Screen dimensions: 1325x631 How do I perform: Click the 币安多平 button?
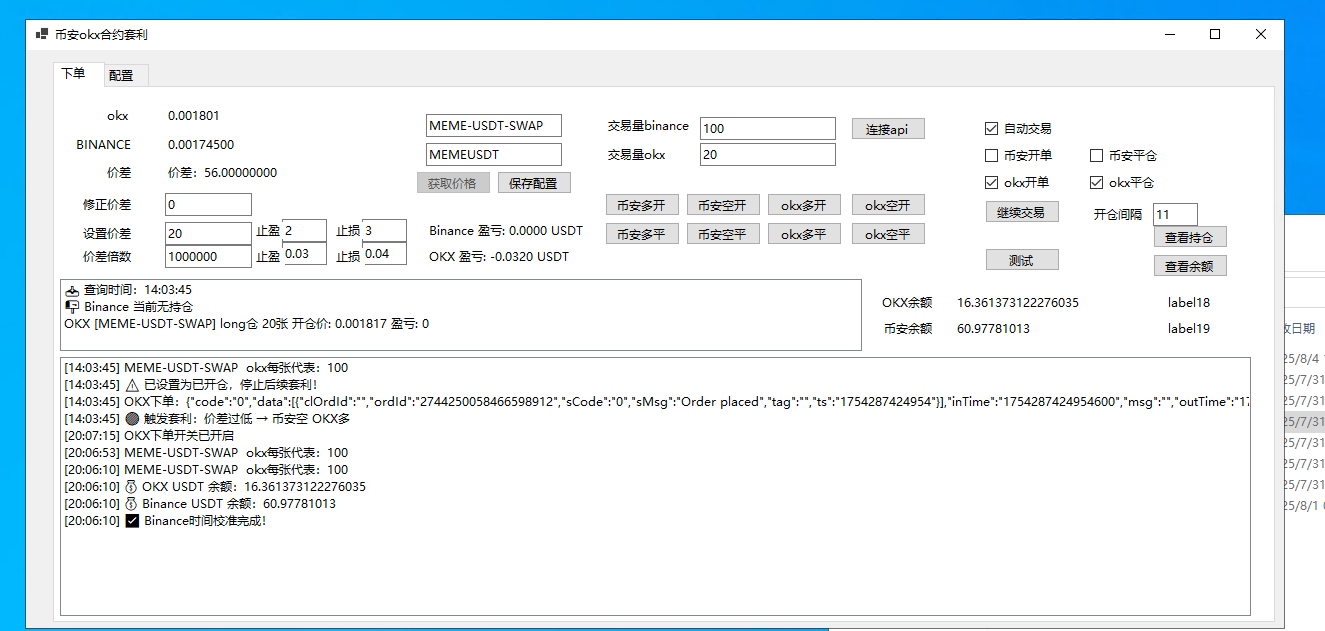click(642, 234)
